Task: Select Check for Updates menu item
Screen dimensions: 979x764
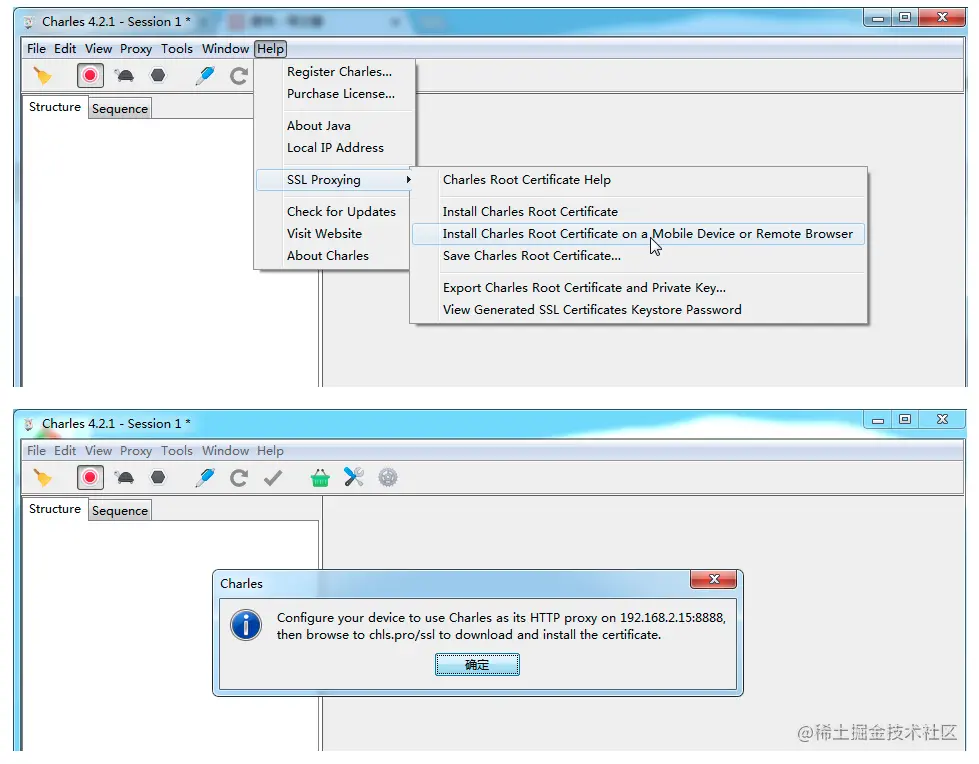Action: click(x=341, y=212)
